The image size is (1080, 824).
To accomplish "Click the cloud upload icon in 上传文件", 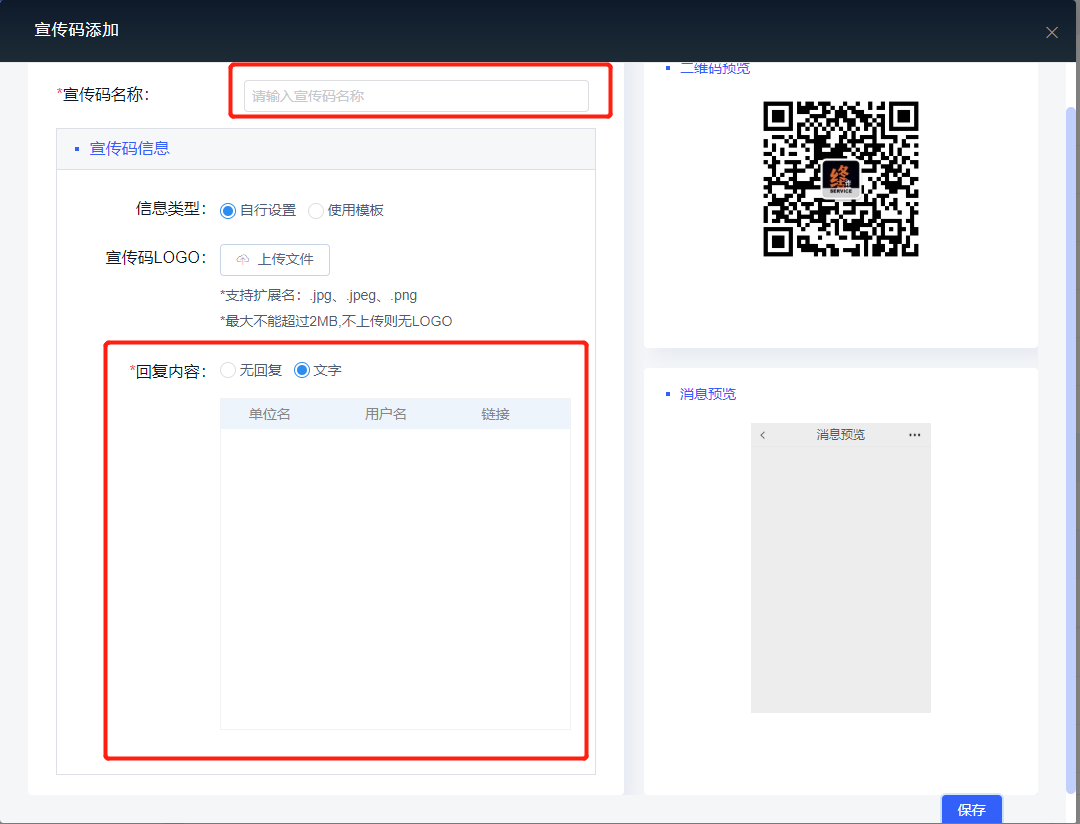I will [242, 260].
